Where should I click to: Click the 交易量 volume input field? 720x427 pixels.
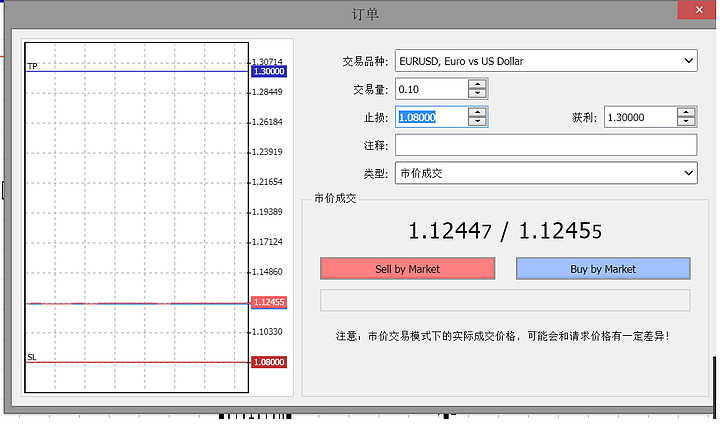(x=431, y=90)
